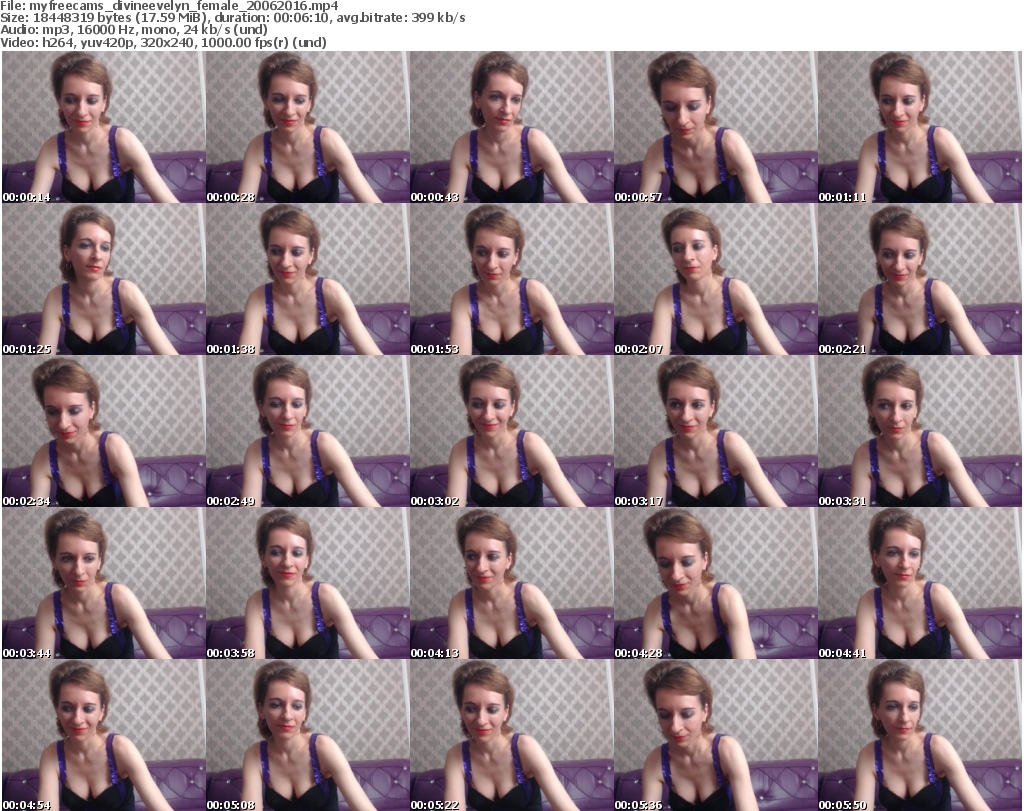The height and width of the screenshot is (811, 1024).
Task: Select the thumbnail at timestamp 00:03:02
Action: tap(511, 431)
